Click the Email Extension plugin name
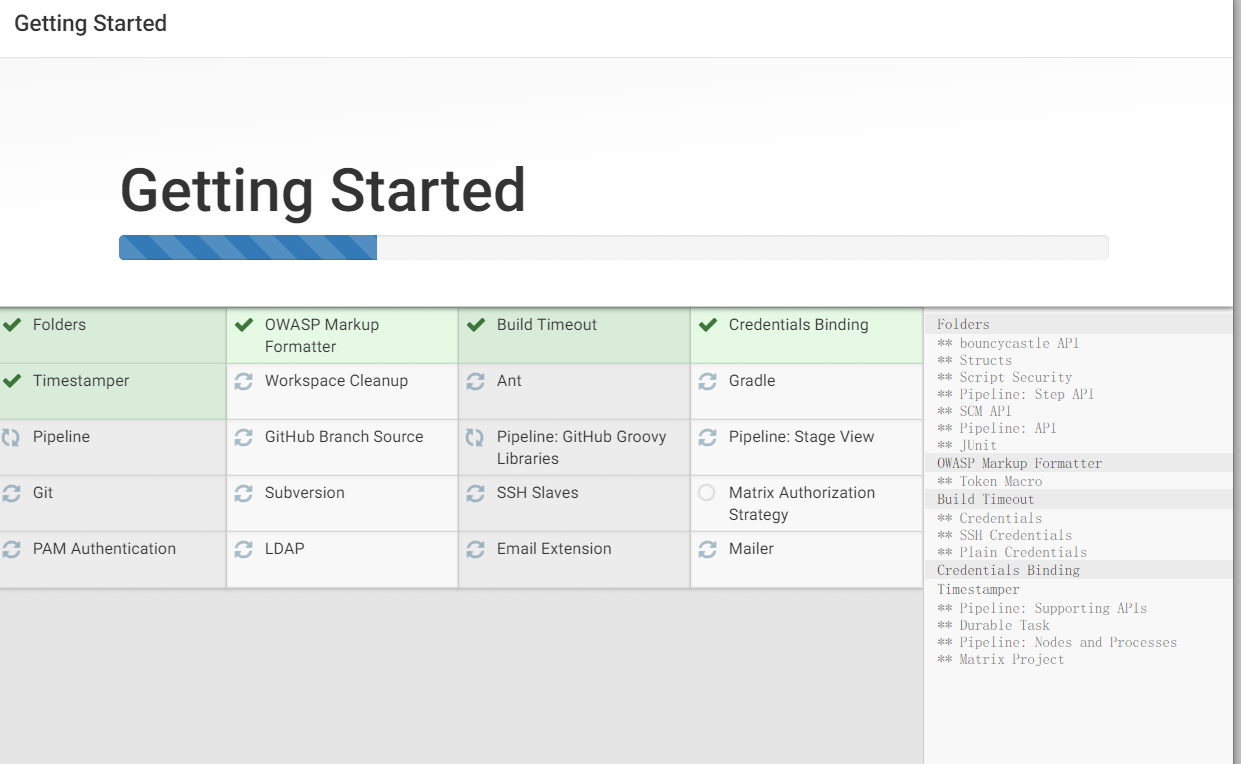The width and height of the screenshot is (1241, 764). point(554,549)
